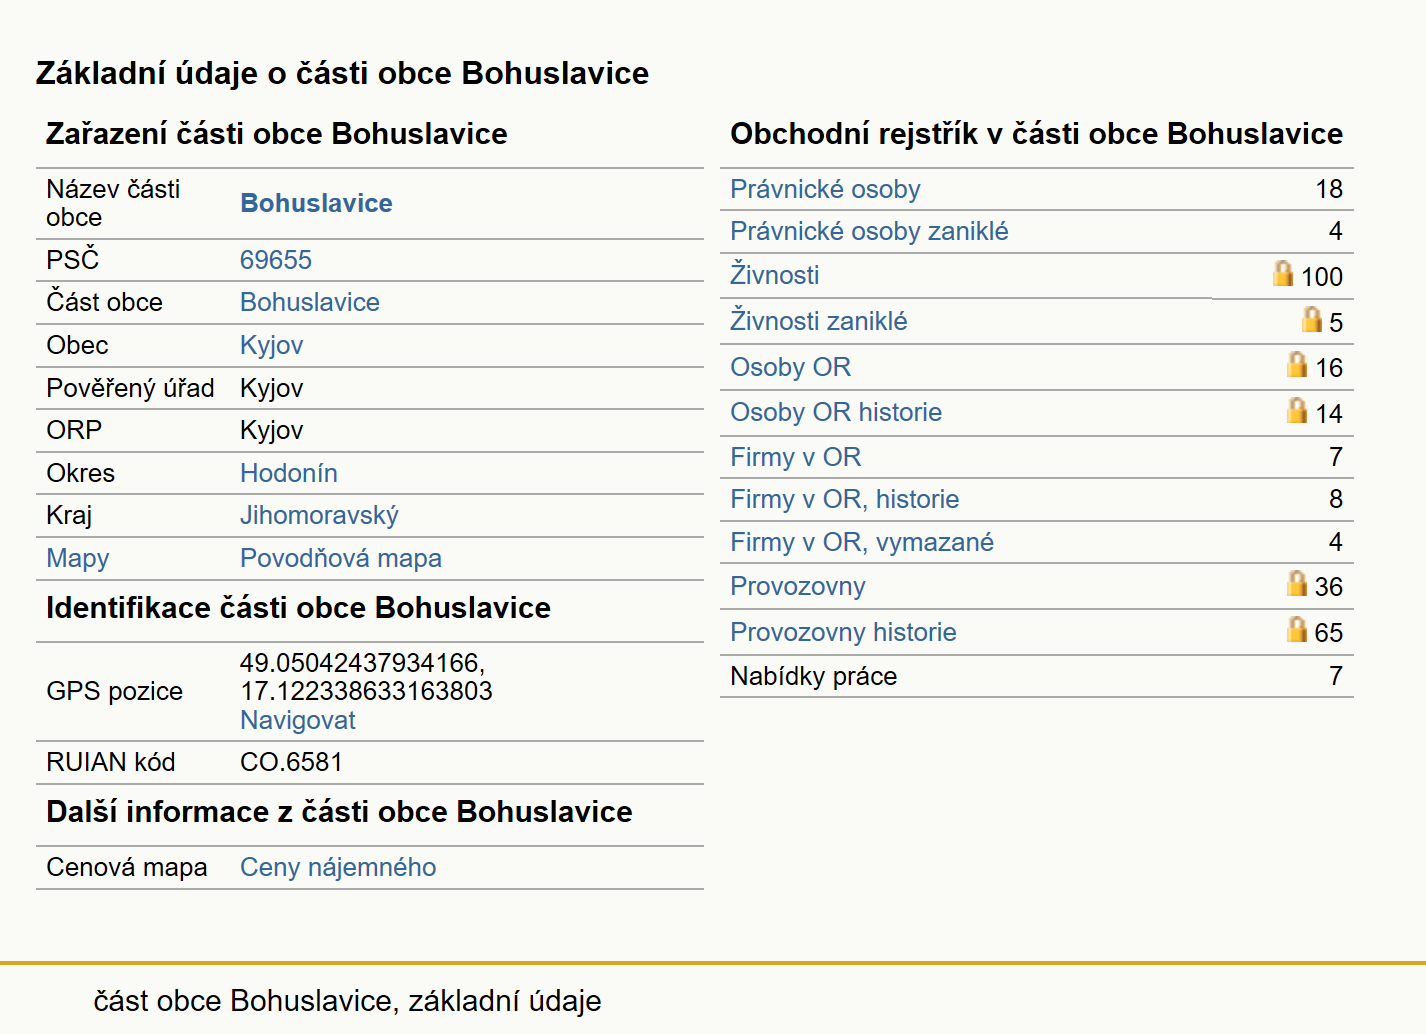
Task: Open Firmy v OR, vymazané link
Action: [x=862, y=542]
